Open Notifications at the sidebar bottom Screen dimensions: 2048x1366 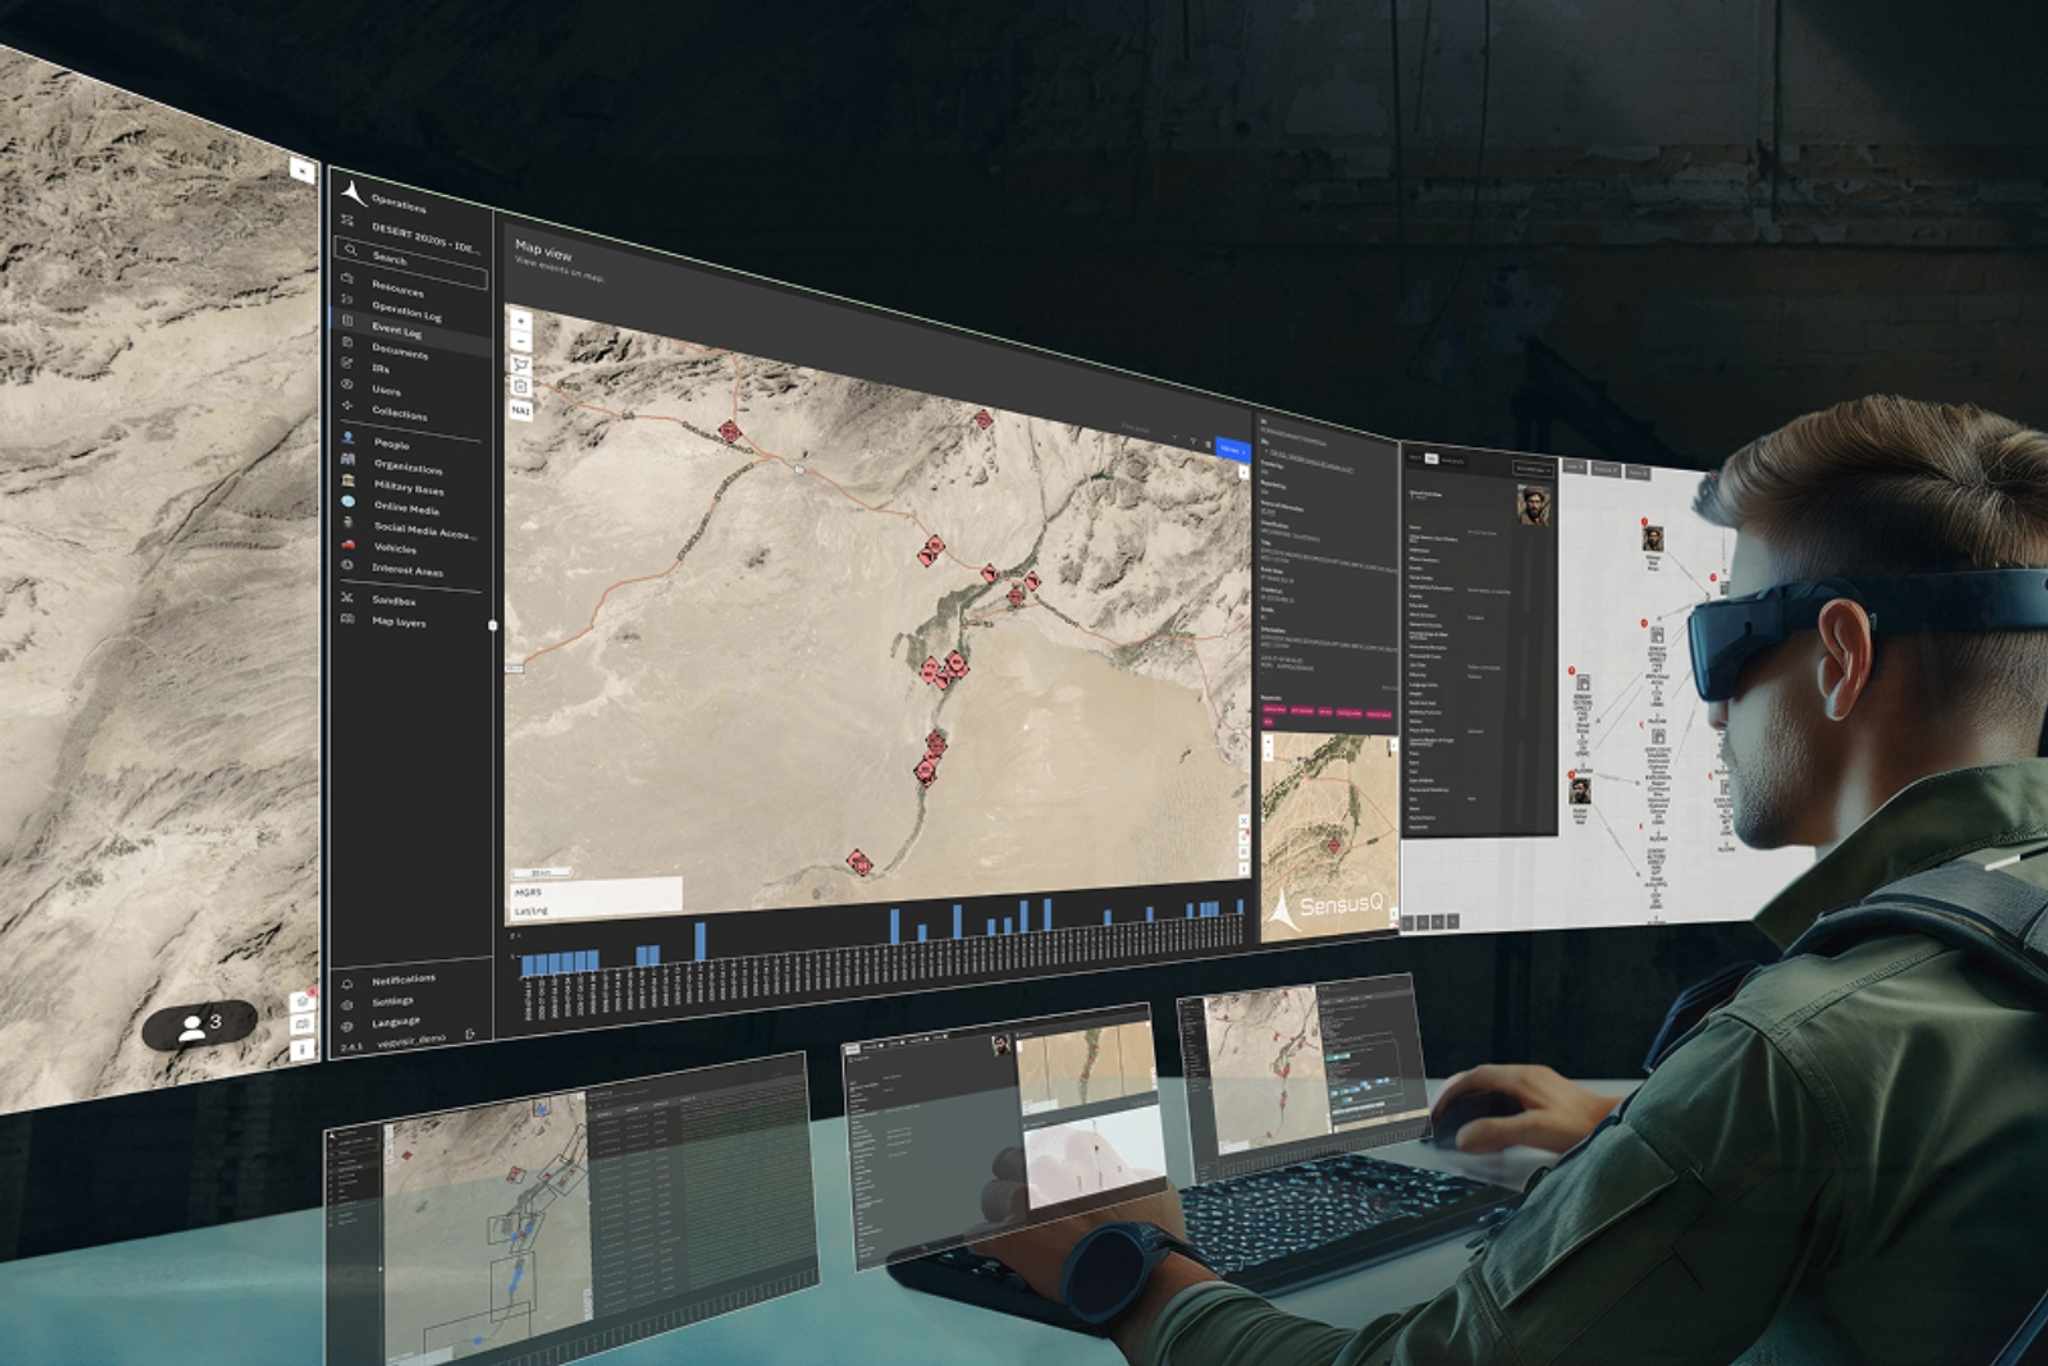click(403, 979)
